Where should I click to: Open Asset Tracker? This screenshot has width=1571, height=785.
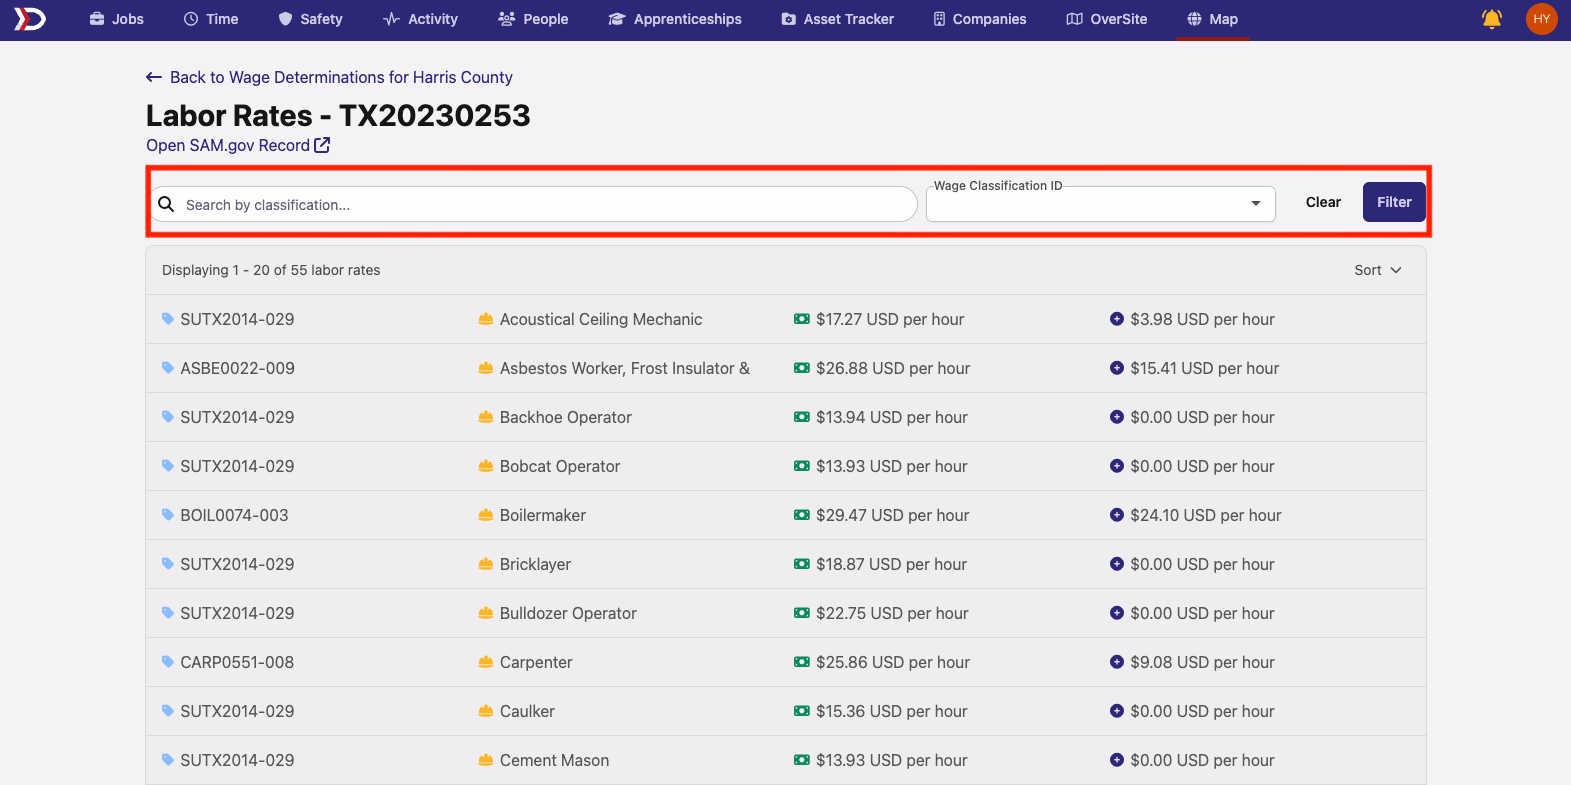pos(837,19)
